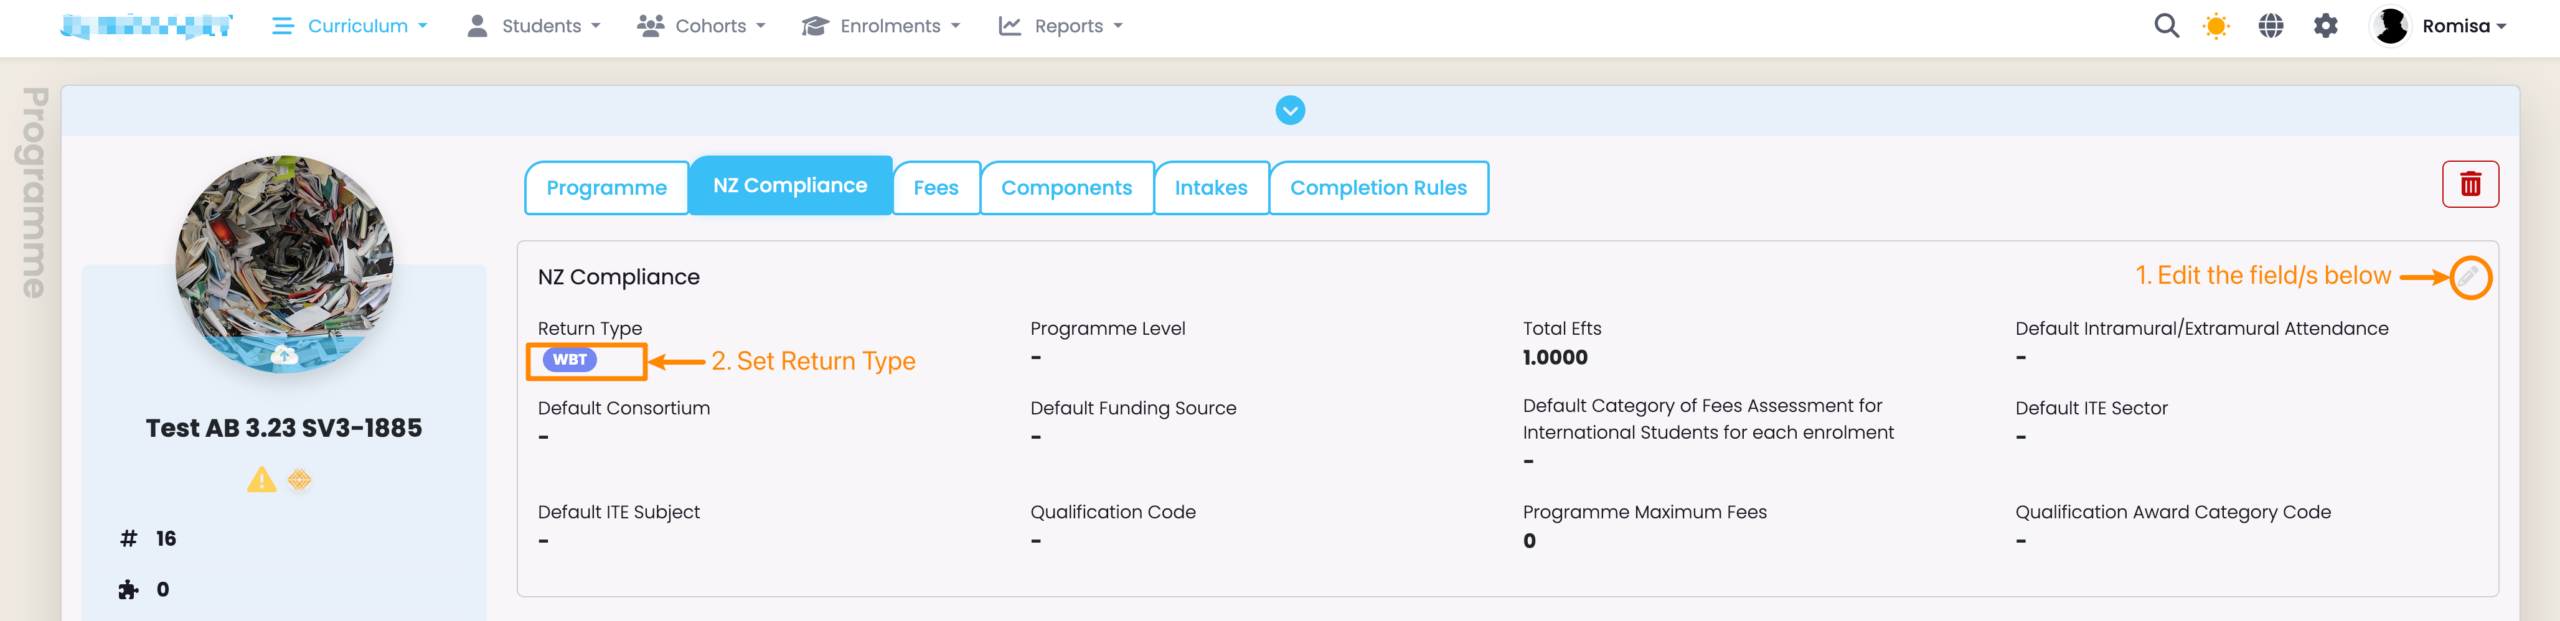2560x621 pixels.
Task: Expand the Romisa user menu
Action: click(x=2441, y=26)
